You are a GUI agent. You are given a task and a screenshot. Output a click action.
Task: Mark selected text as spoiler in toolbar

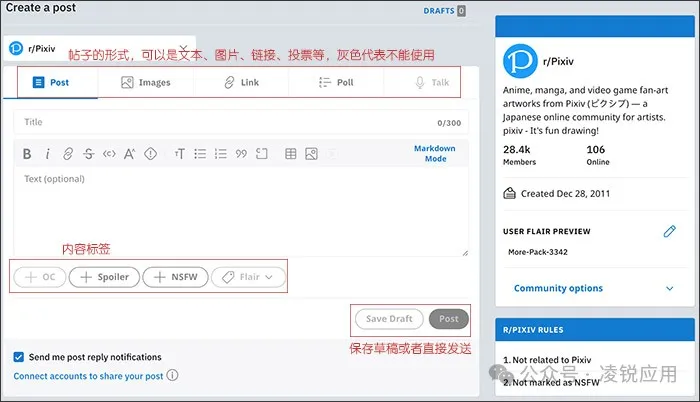point(150,154)
